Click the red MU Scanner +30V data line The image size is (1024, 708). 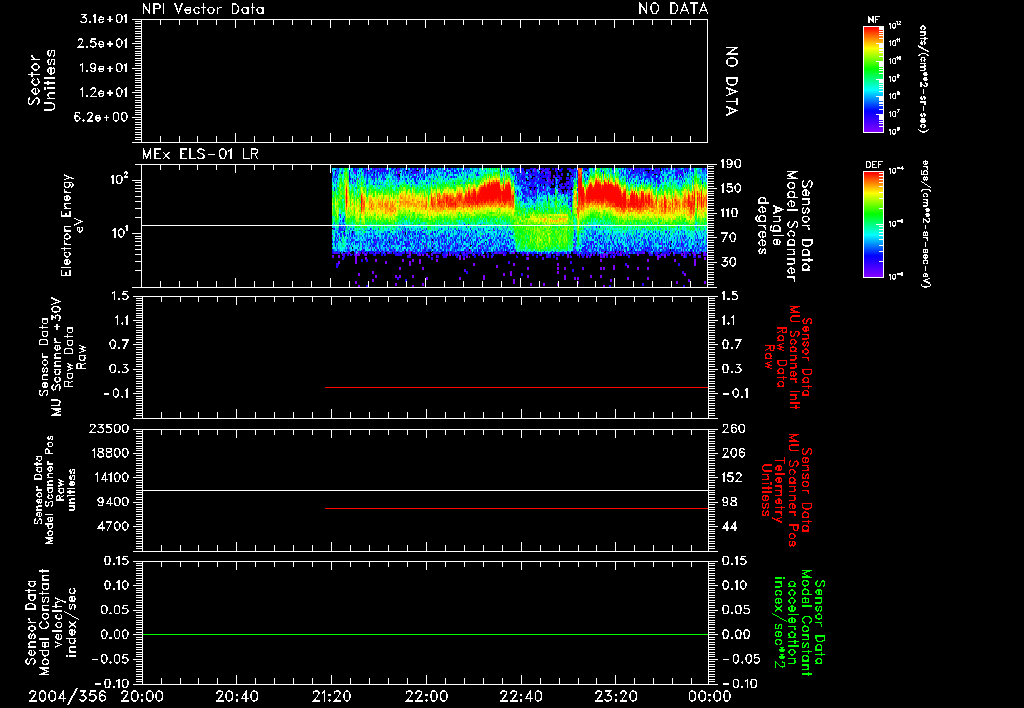tap(517, 387)
